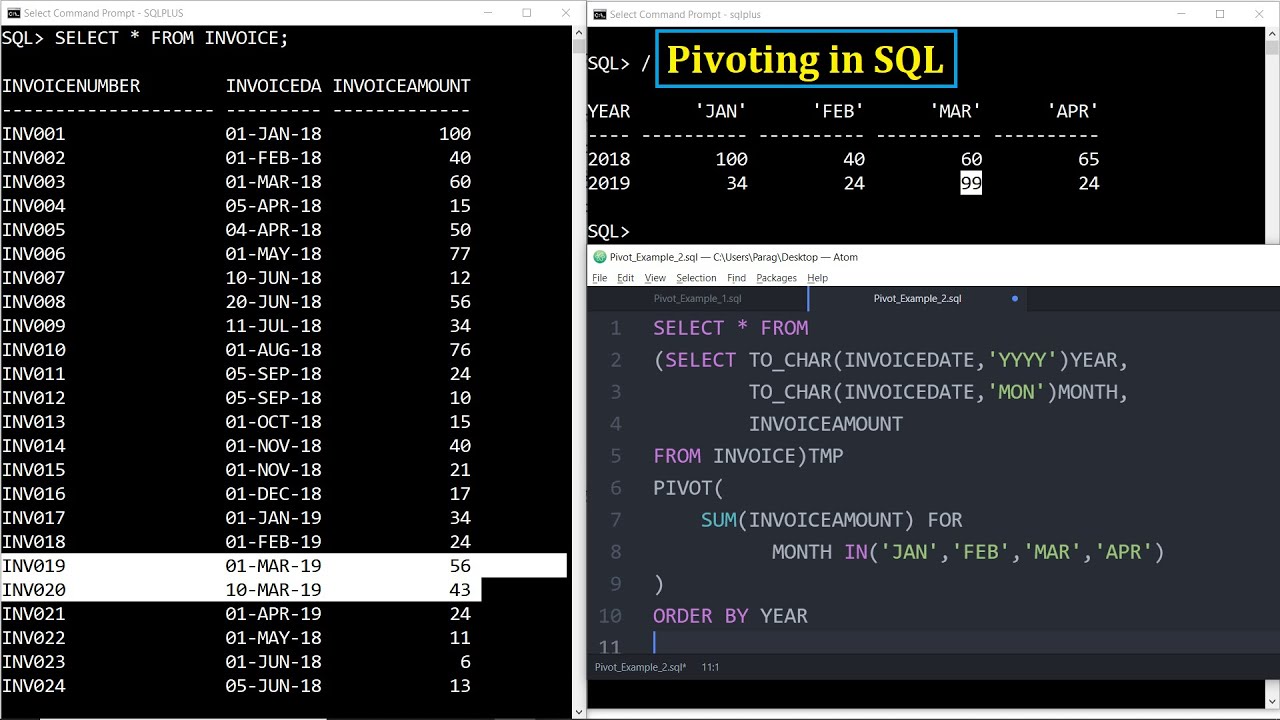The image size is (1280, 720).
Task: Click the SQLPLUS window scroll up arrow
Action: click(578, 32)
